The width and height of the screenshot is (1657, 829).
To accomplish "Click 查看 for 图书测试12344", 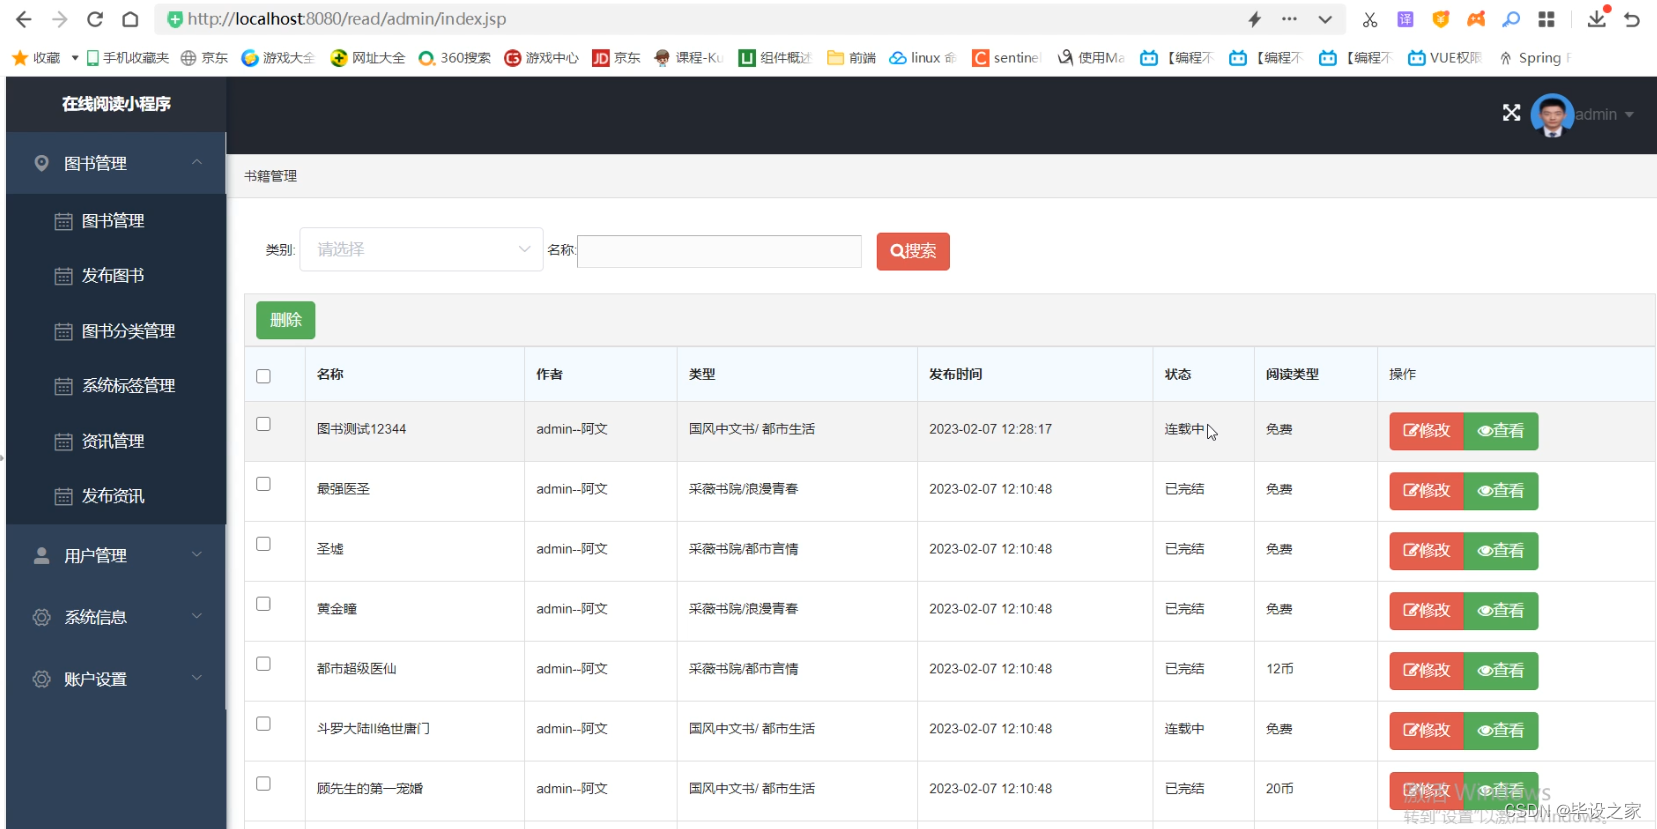I will [1501, 431].
